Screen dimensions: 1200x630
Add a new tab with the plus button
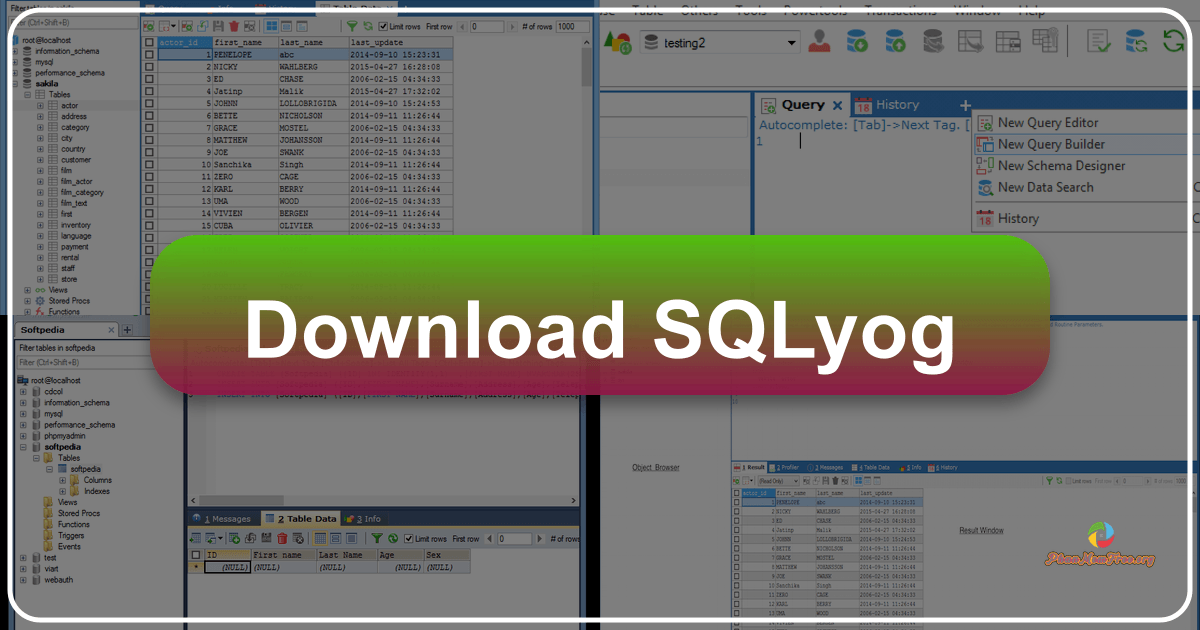pyautogui.click(x=964, y=104)
